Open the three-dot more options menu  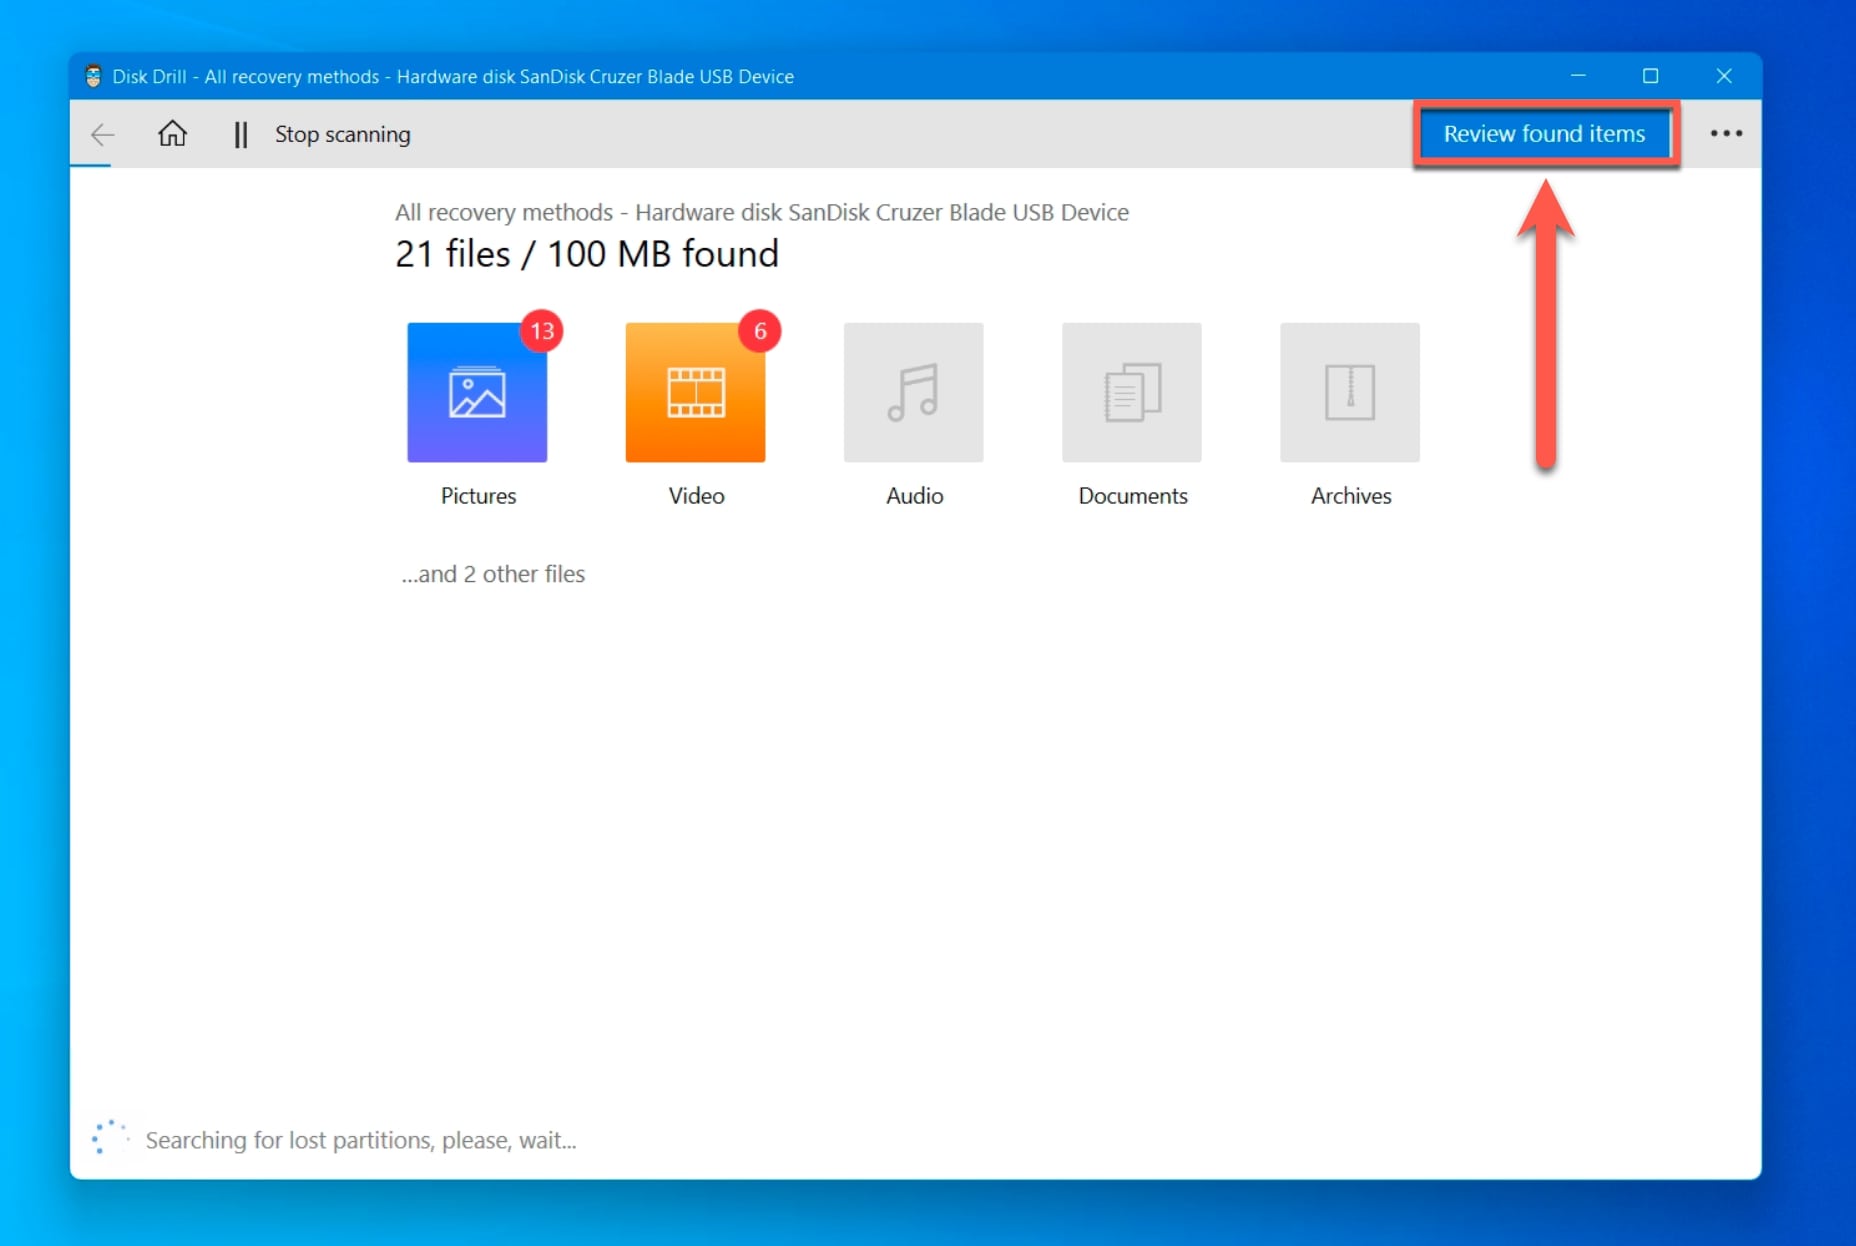[1726, 133]
